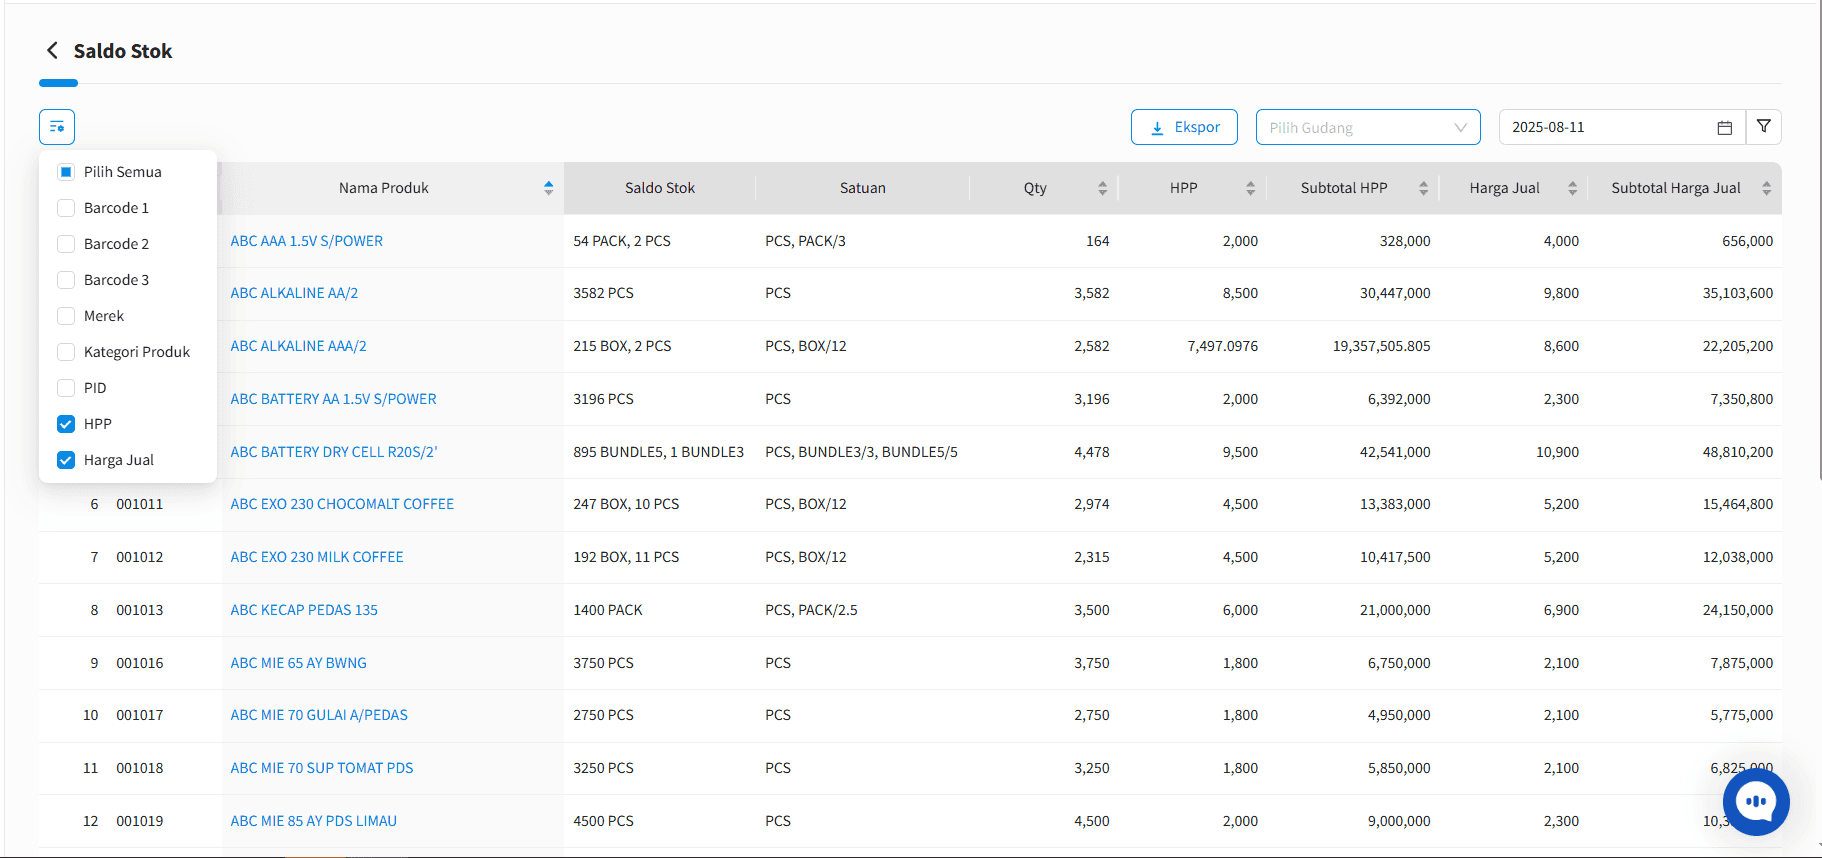Toggle the Pilih Semua checkbox

(x=66, y=172)
